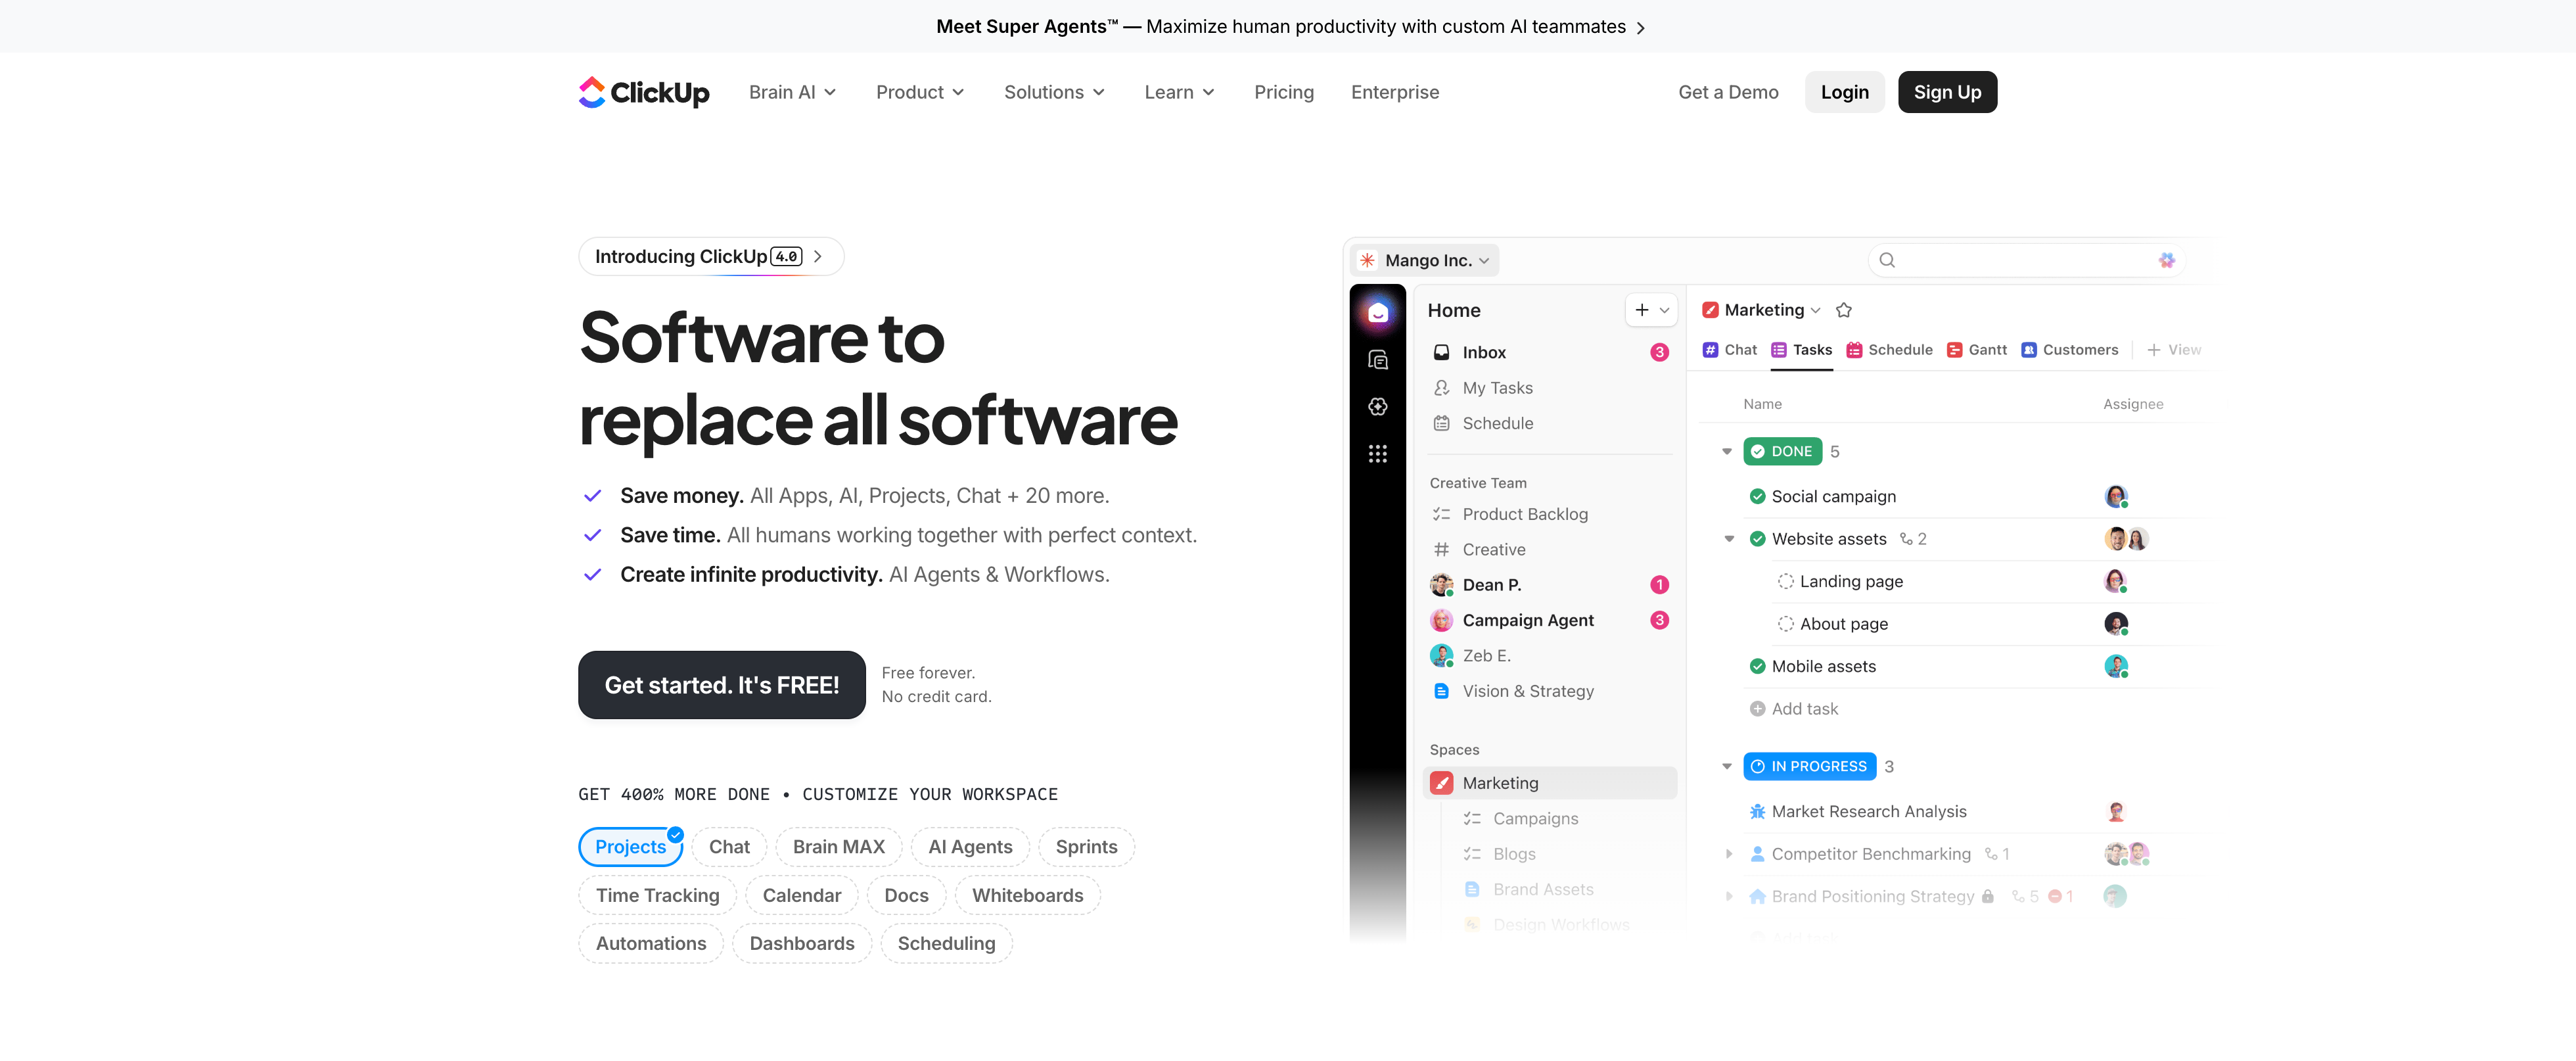Open the Meet Super Agents announcement banner
Image resolution: width=2576 pixels, height=1061 pixels.
[x=1290, y=27]
